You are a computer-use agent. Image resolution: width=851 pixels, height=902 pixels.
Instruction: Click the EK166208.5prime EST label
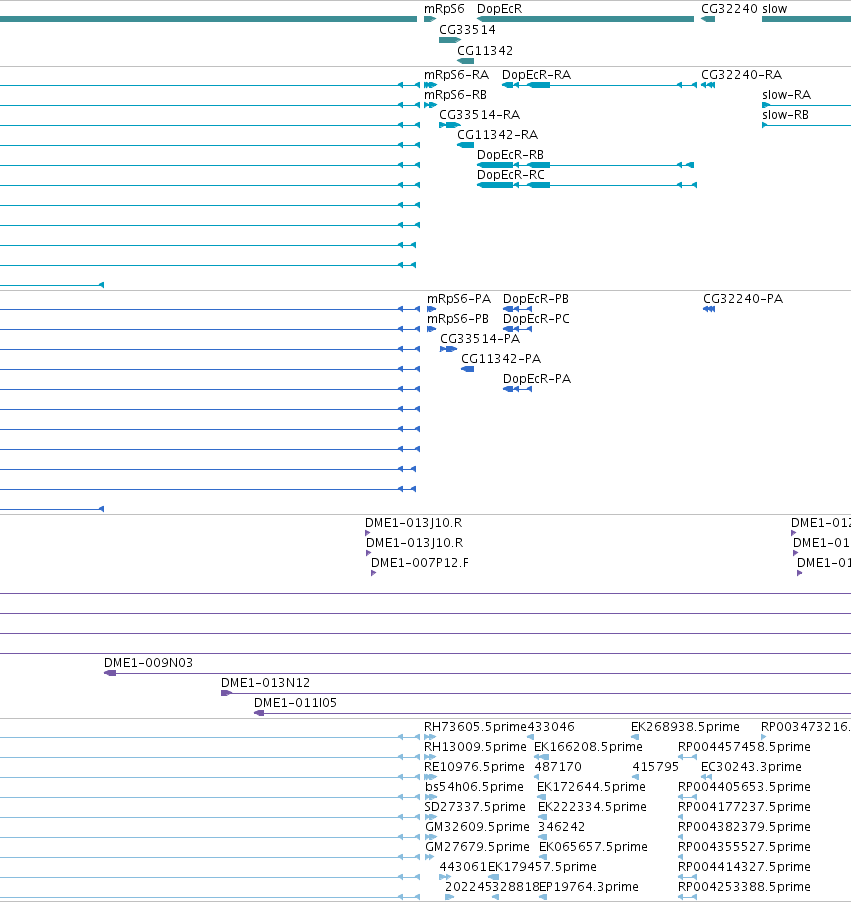[588, 747]
